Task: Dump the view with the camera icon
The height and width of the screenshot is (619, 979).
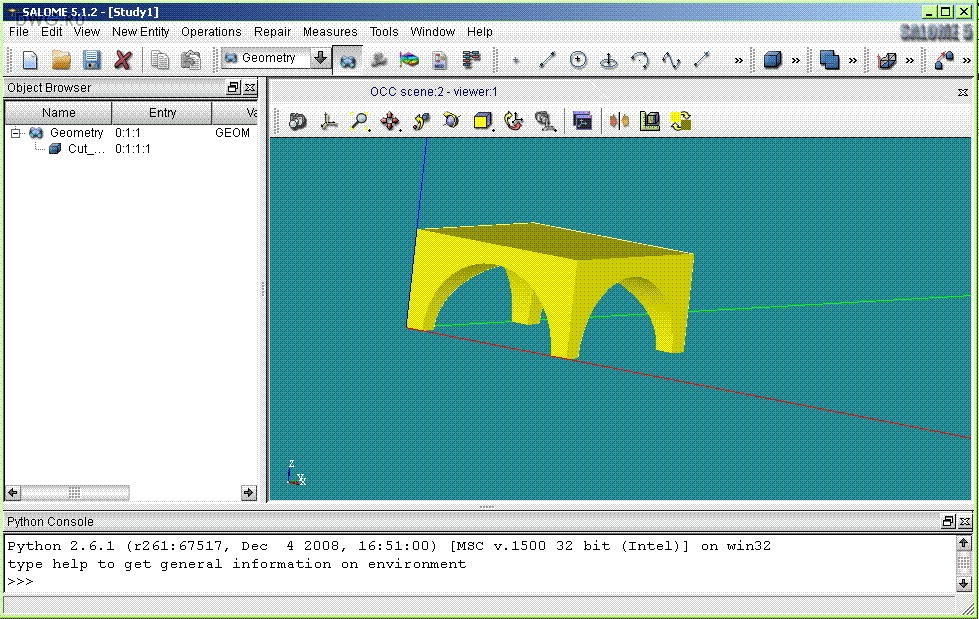Action: tap(298, 121)
